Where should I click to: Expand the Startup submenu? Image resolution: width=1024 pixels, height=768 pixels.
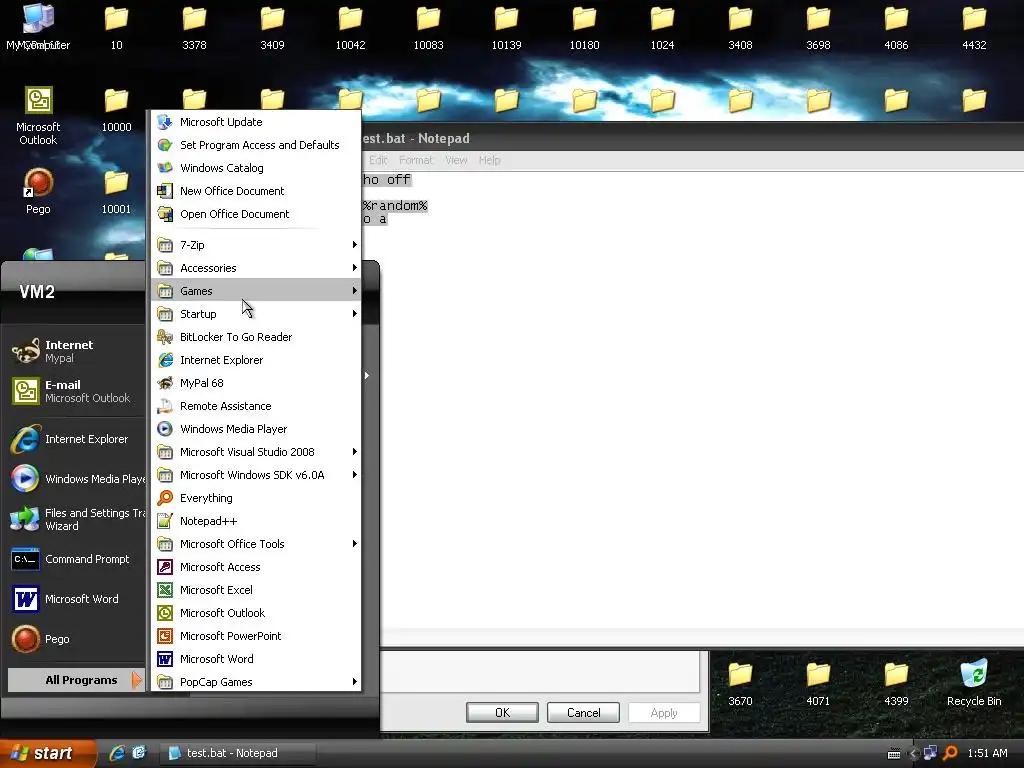[256, 314]
